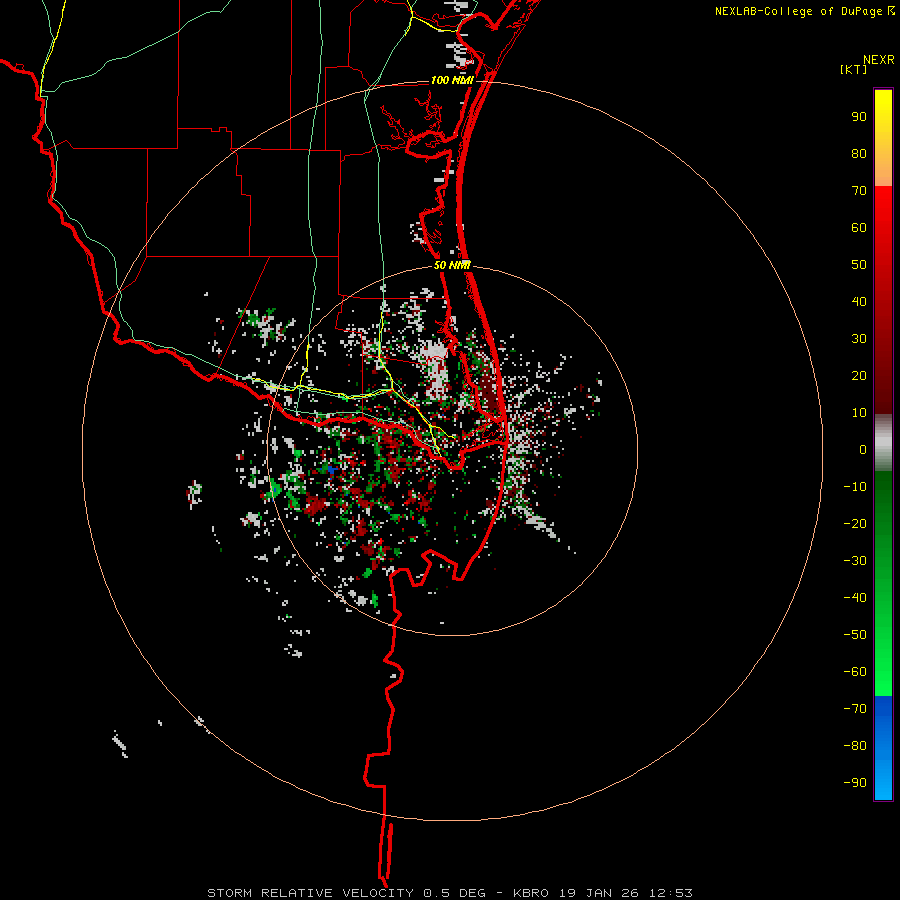900x900 pixels.
Task: Click the 100 NMI range ring label
Action: pos(452,80)
